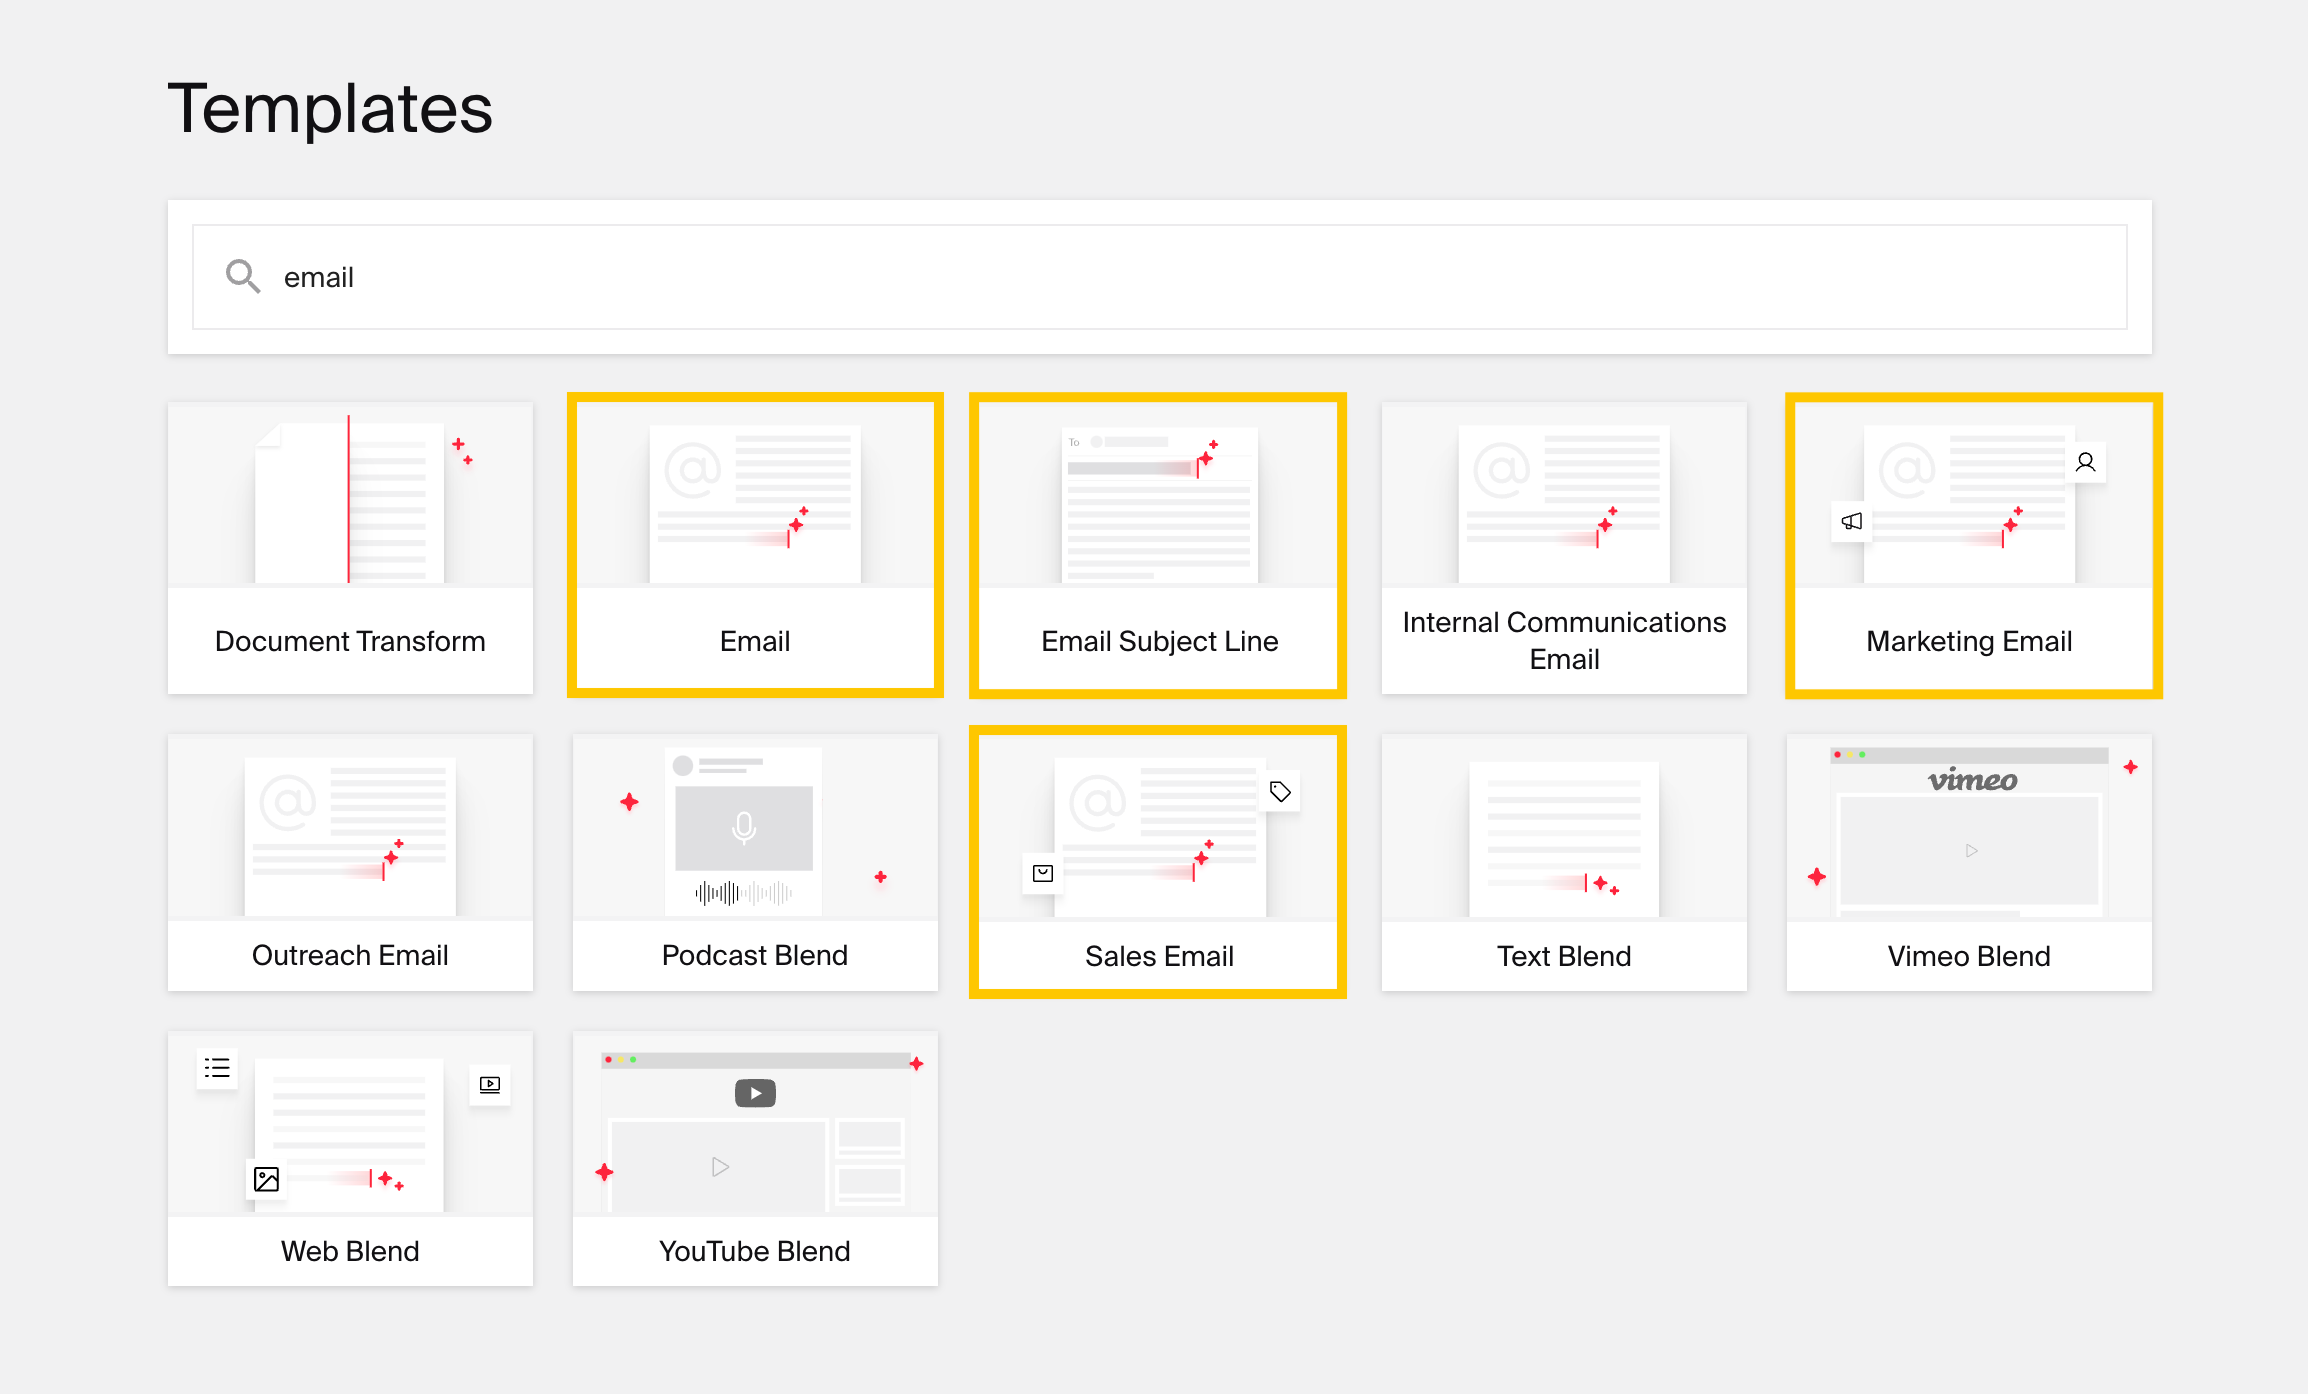
Task: Click the list icon on Web Blend
Action: pos(217,1068)
